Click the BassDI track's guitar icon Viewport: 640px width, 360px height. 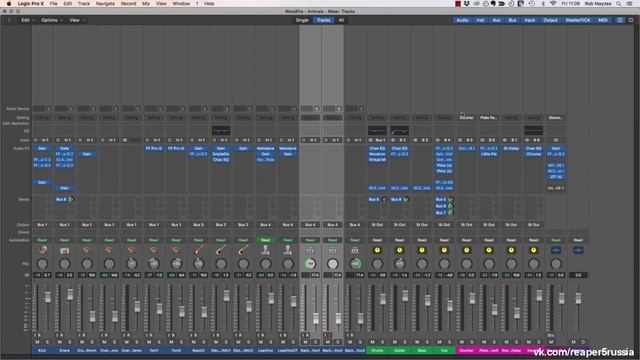click(x=198, y=250)
